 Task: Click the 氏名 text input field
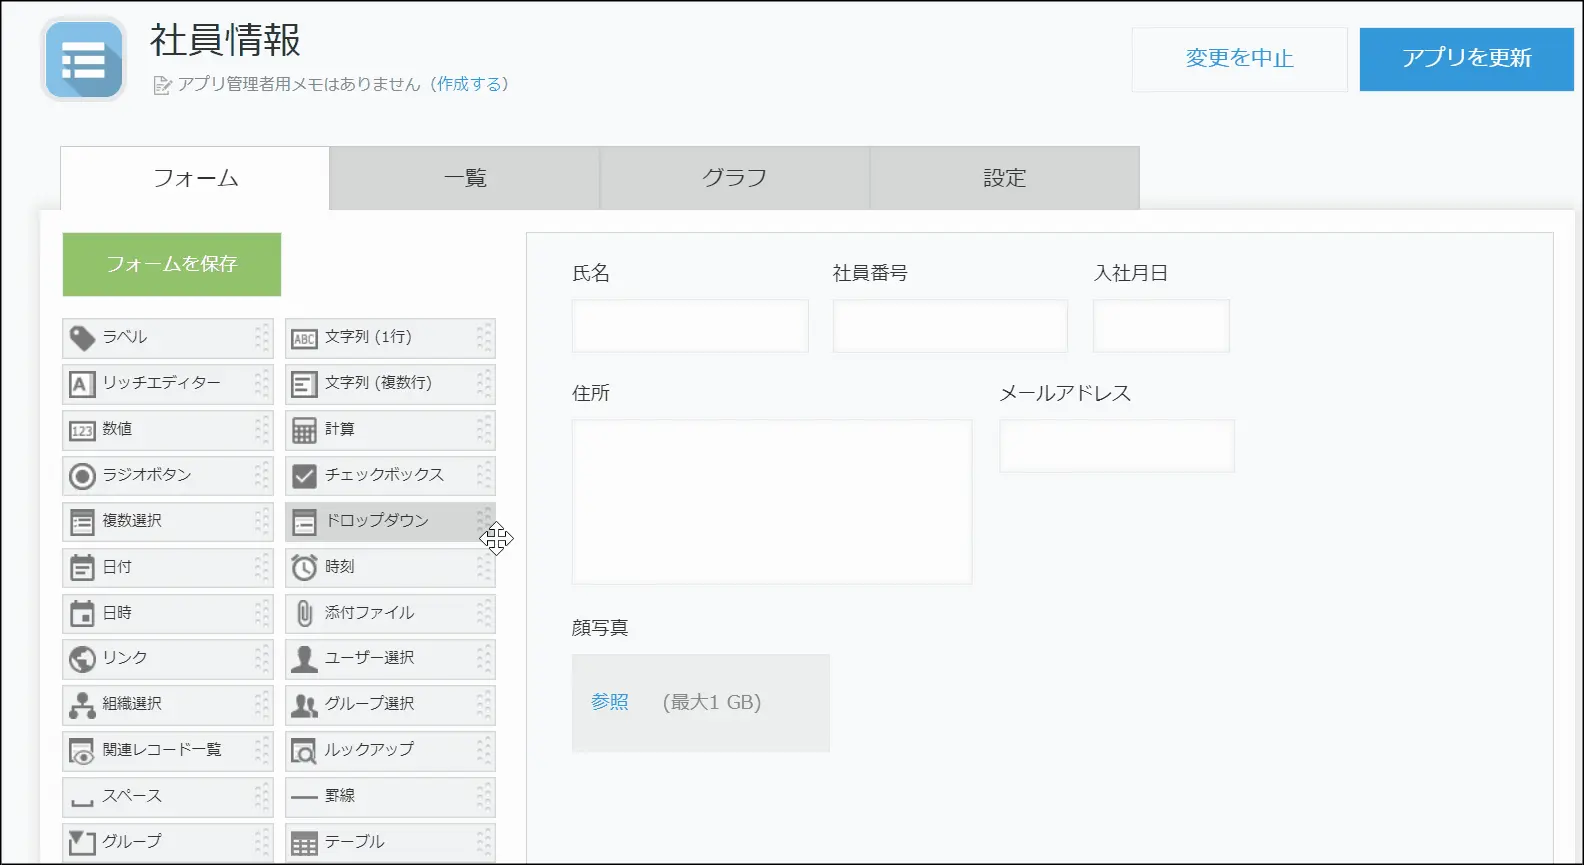(690, 326)
